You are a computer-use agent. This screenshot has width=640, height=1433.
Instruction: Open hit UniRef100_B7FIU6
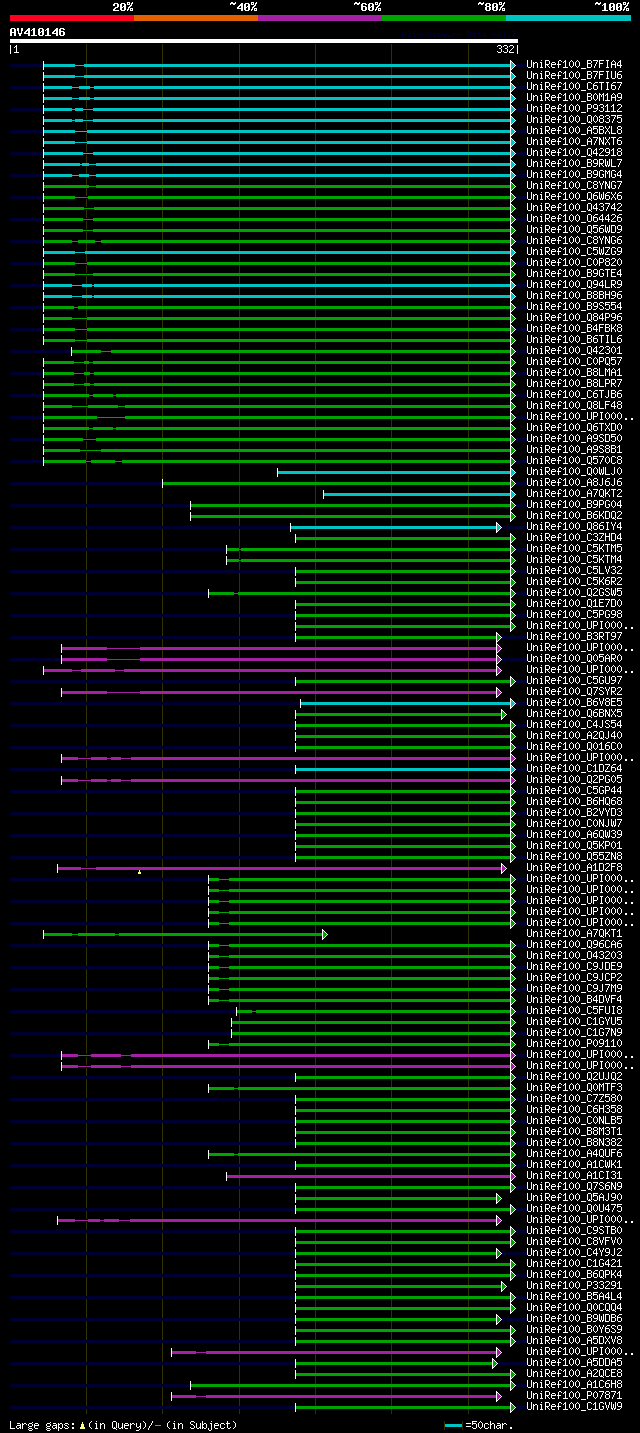574,75
